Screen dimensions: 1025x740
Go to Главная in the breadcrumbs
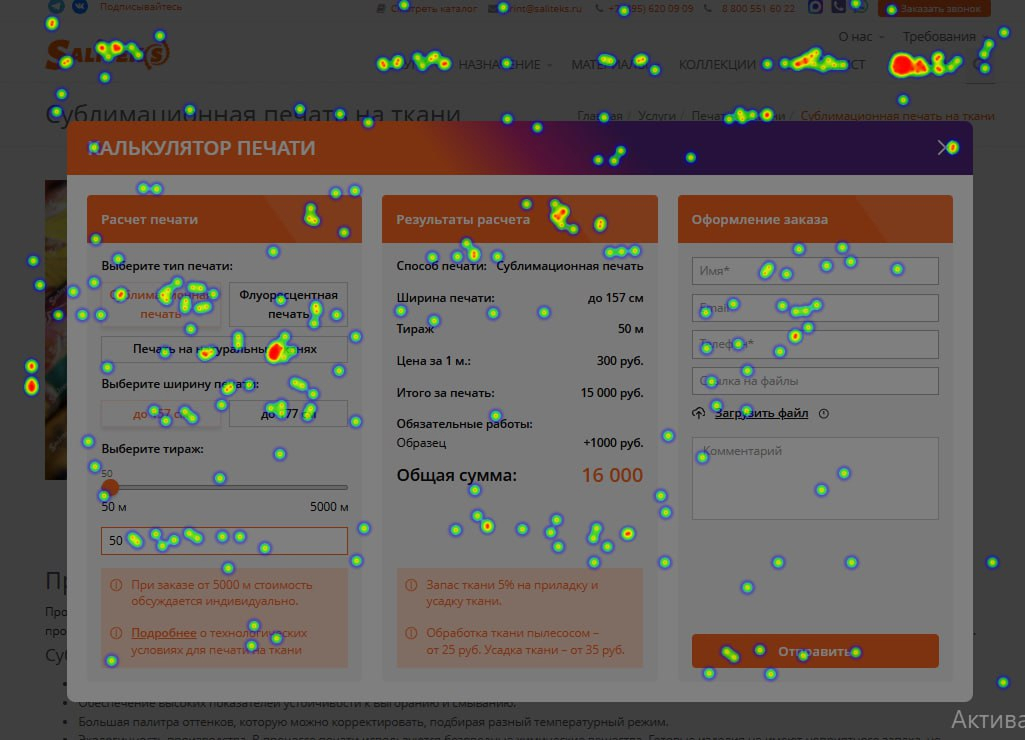click(599, 116)
